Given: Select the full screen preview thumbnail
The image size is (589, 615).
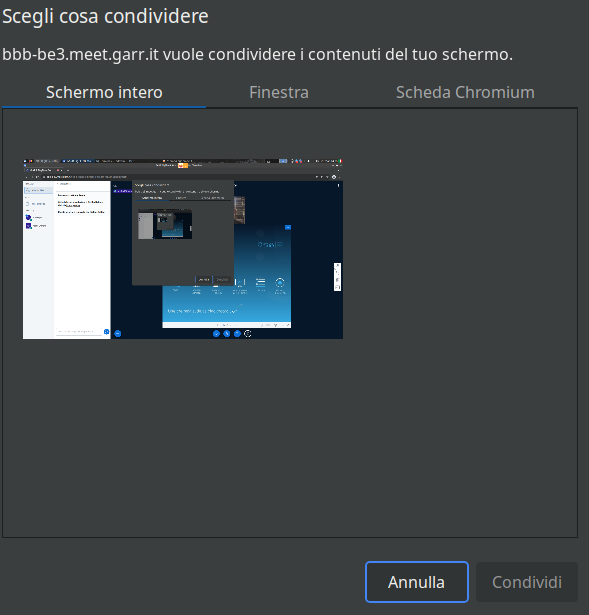Looking at the screenshot, I should click(183, 249).
